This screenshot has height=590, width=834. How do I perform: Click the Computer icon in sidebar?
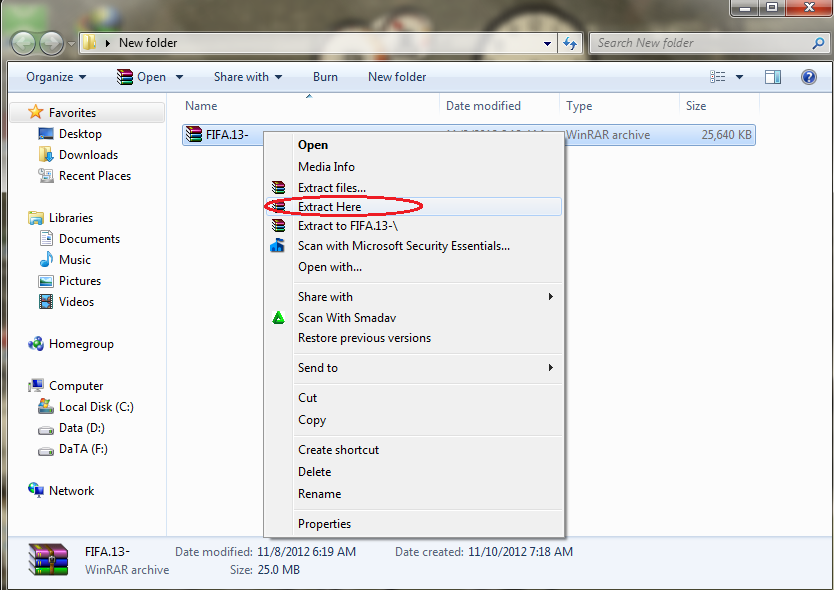click(36, 385)
